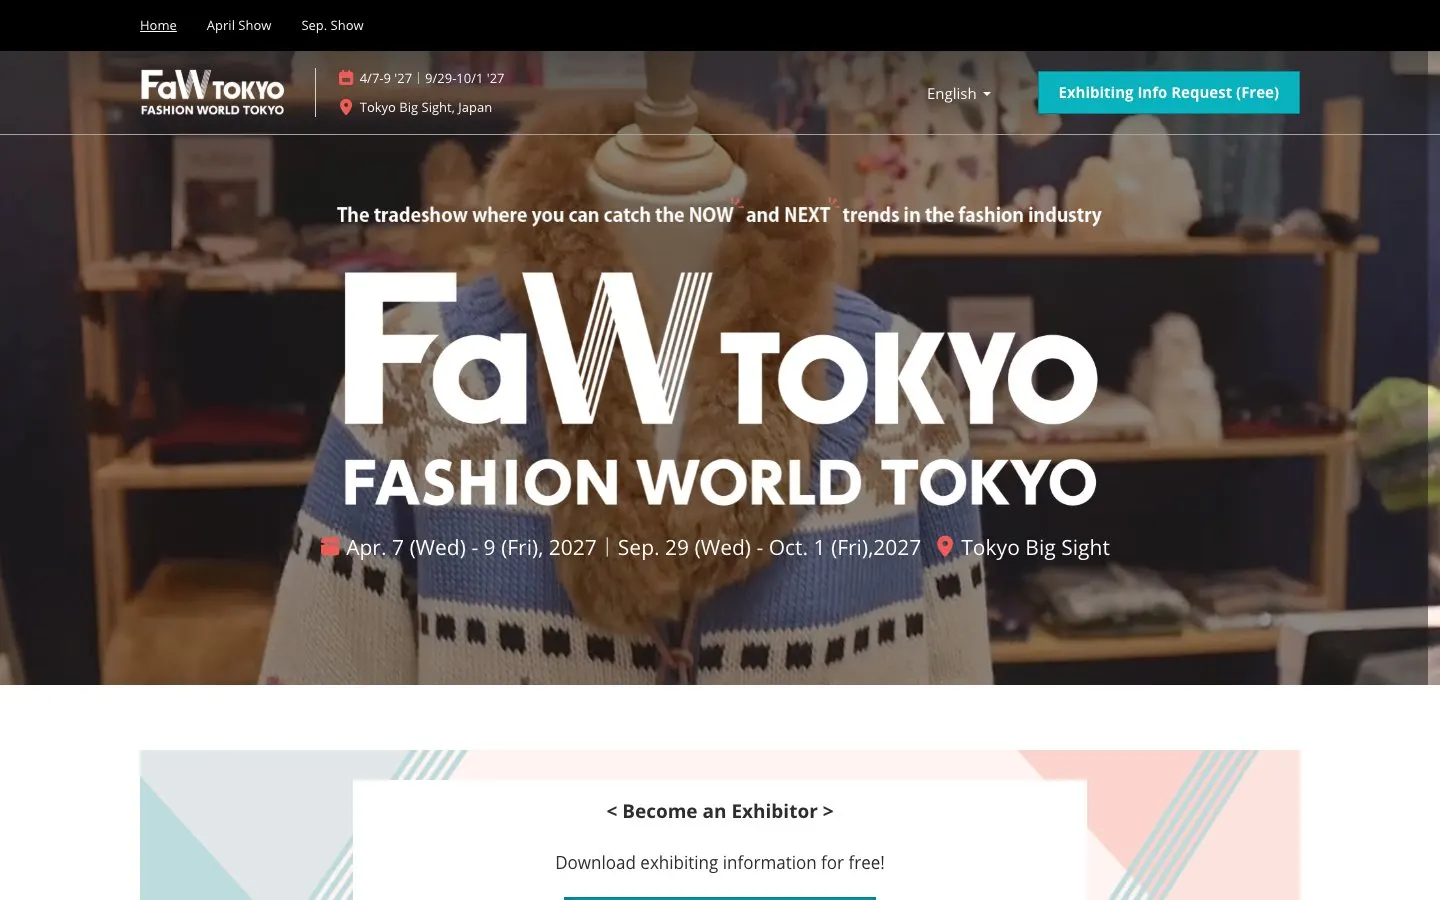Click the red location pin in the hero banner
The width and height of the screenshot is (1440, 900).
944,547
